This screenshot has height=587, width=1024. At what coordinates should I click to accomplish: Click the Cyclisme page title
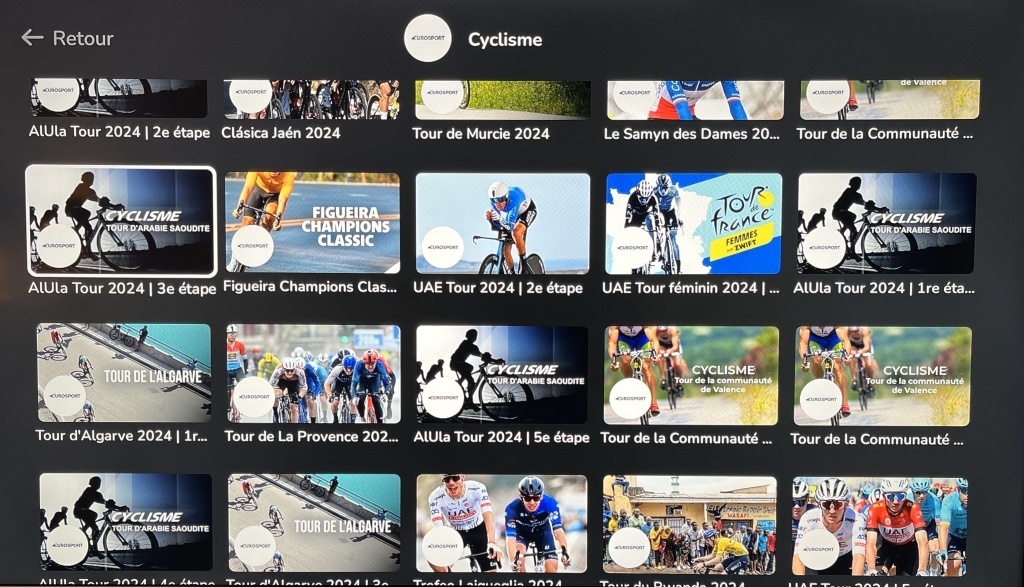[505, 40]
